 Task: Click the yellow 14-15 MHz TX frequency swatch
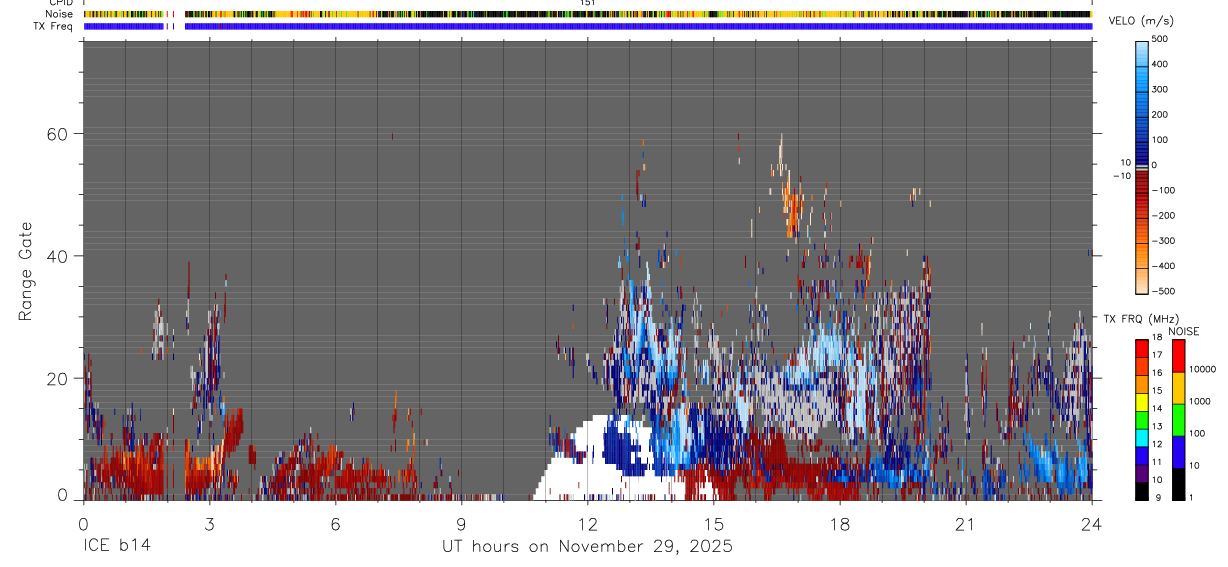pyautogui.click(x=1141, y=402)
